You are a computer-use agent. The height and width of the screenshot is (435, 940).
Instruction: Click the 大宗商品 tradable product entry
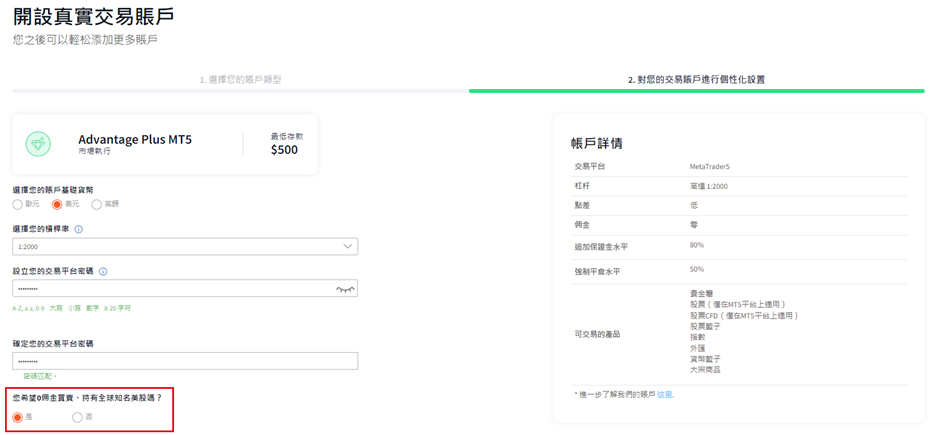tap(705, 370)
